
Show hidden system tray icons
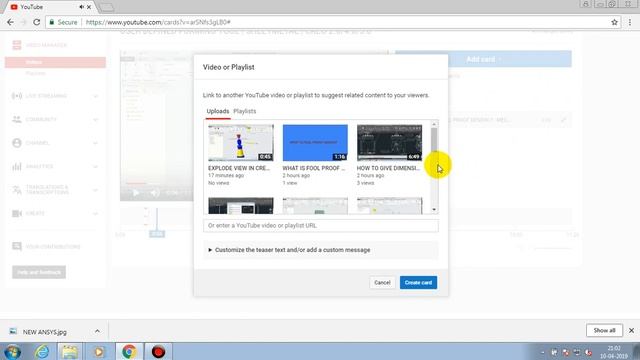pos(542,352)
